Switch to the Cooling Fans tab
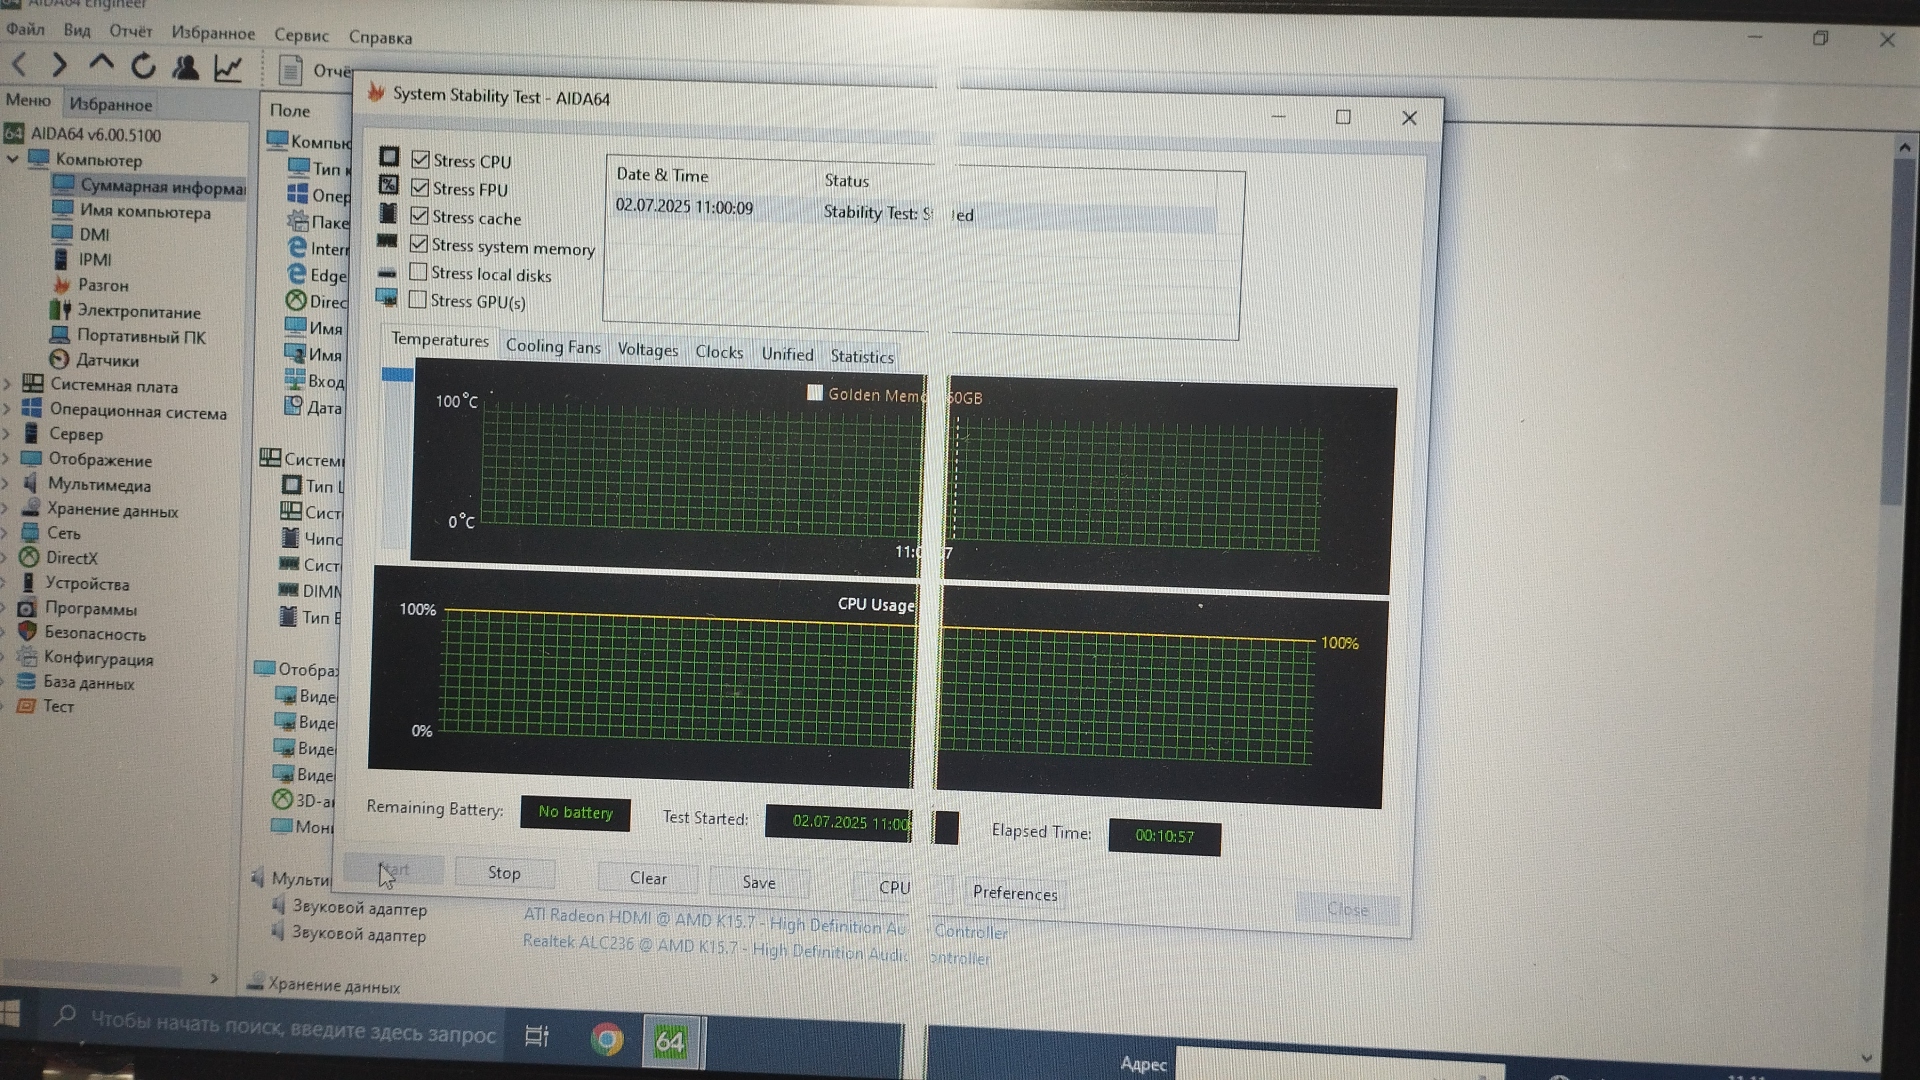 [553, 346]
